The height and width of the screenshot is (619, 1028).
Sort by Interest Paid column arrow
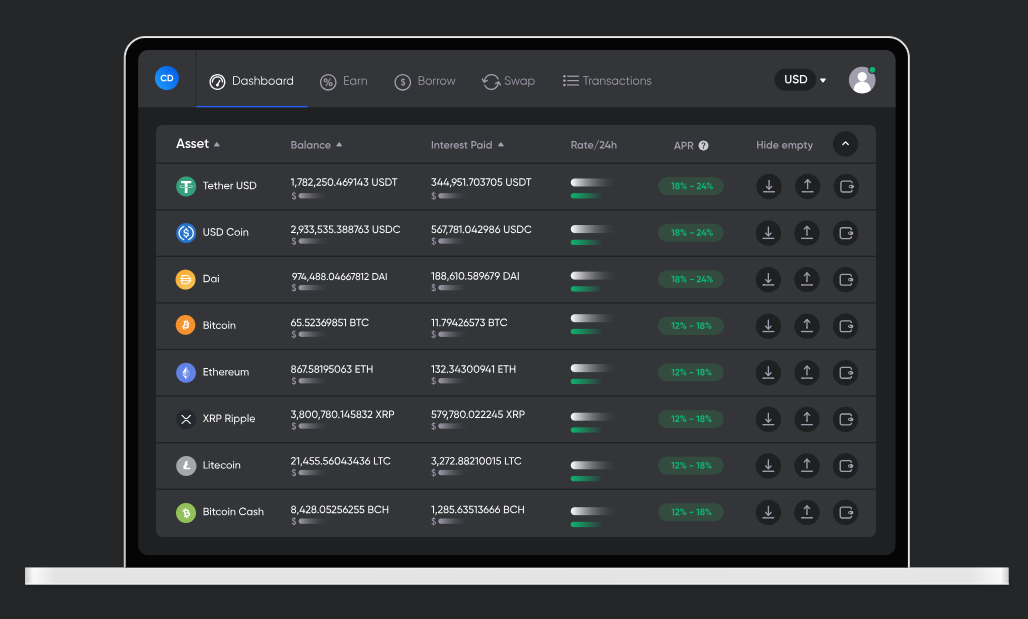pyautogui.click(x=501, y=145)
